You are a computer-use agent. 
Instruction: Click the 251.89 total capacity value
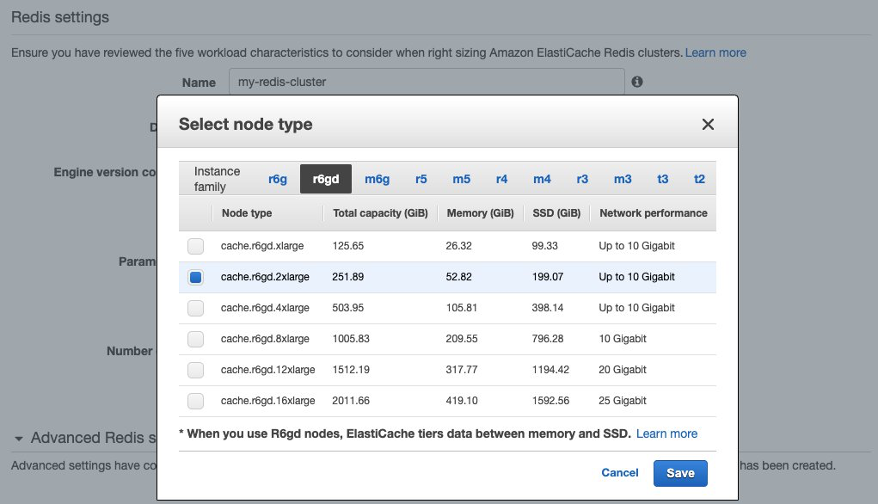click(348, 276)
